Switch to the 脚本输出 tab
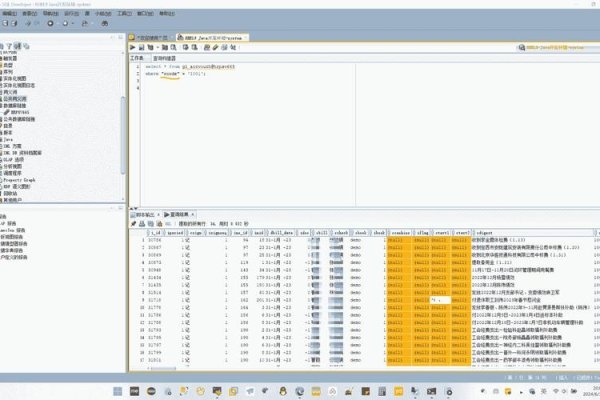This screenshot has height=400, width=600. coord(148,212)
